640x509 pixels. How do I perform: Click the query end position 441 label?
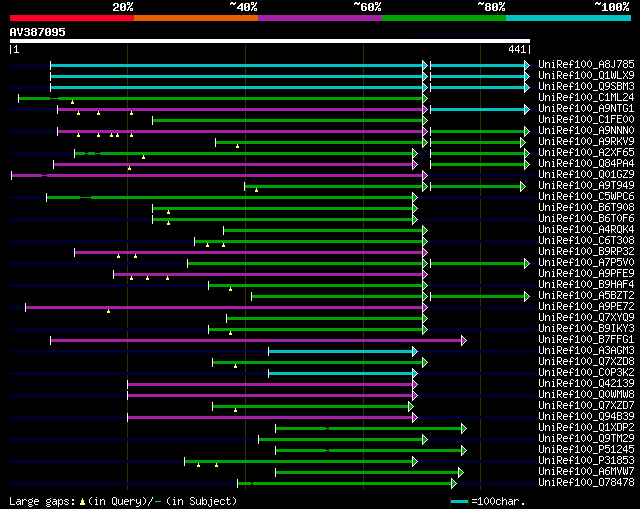point(517,49)
